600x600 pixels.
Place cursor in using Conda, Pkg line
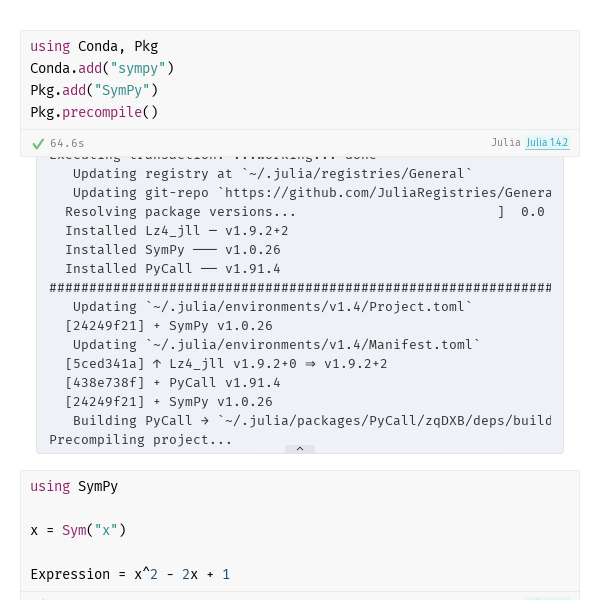tap(94, 46)
